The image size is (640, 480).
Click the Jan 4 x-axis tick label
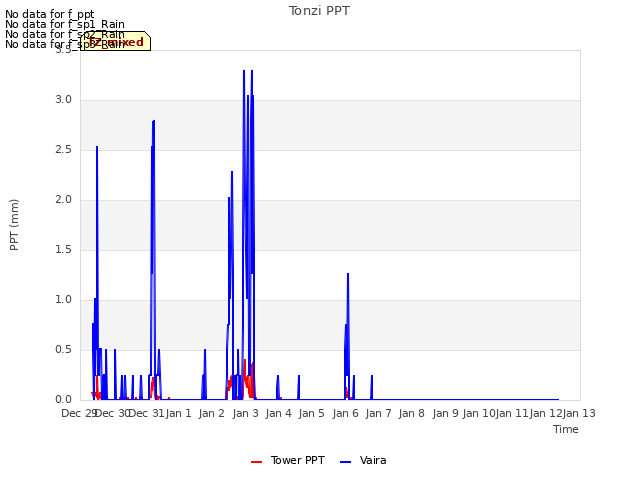click(279, 413)
